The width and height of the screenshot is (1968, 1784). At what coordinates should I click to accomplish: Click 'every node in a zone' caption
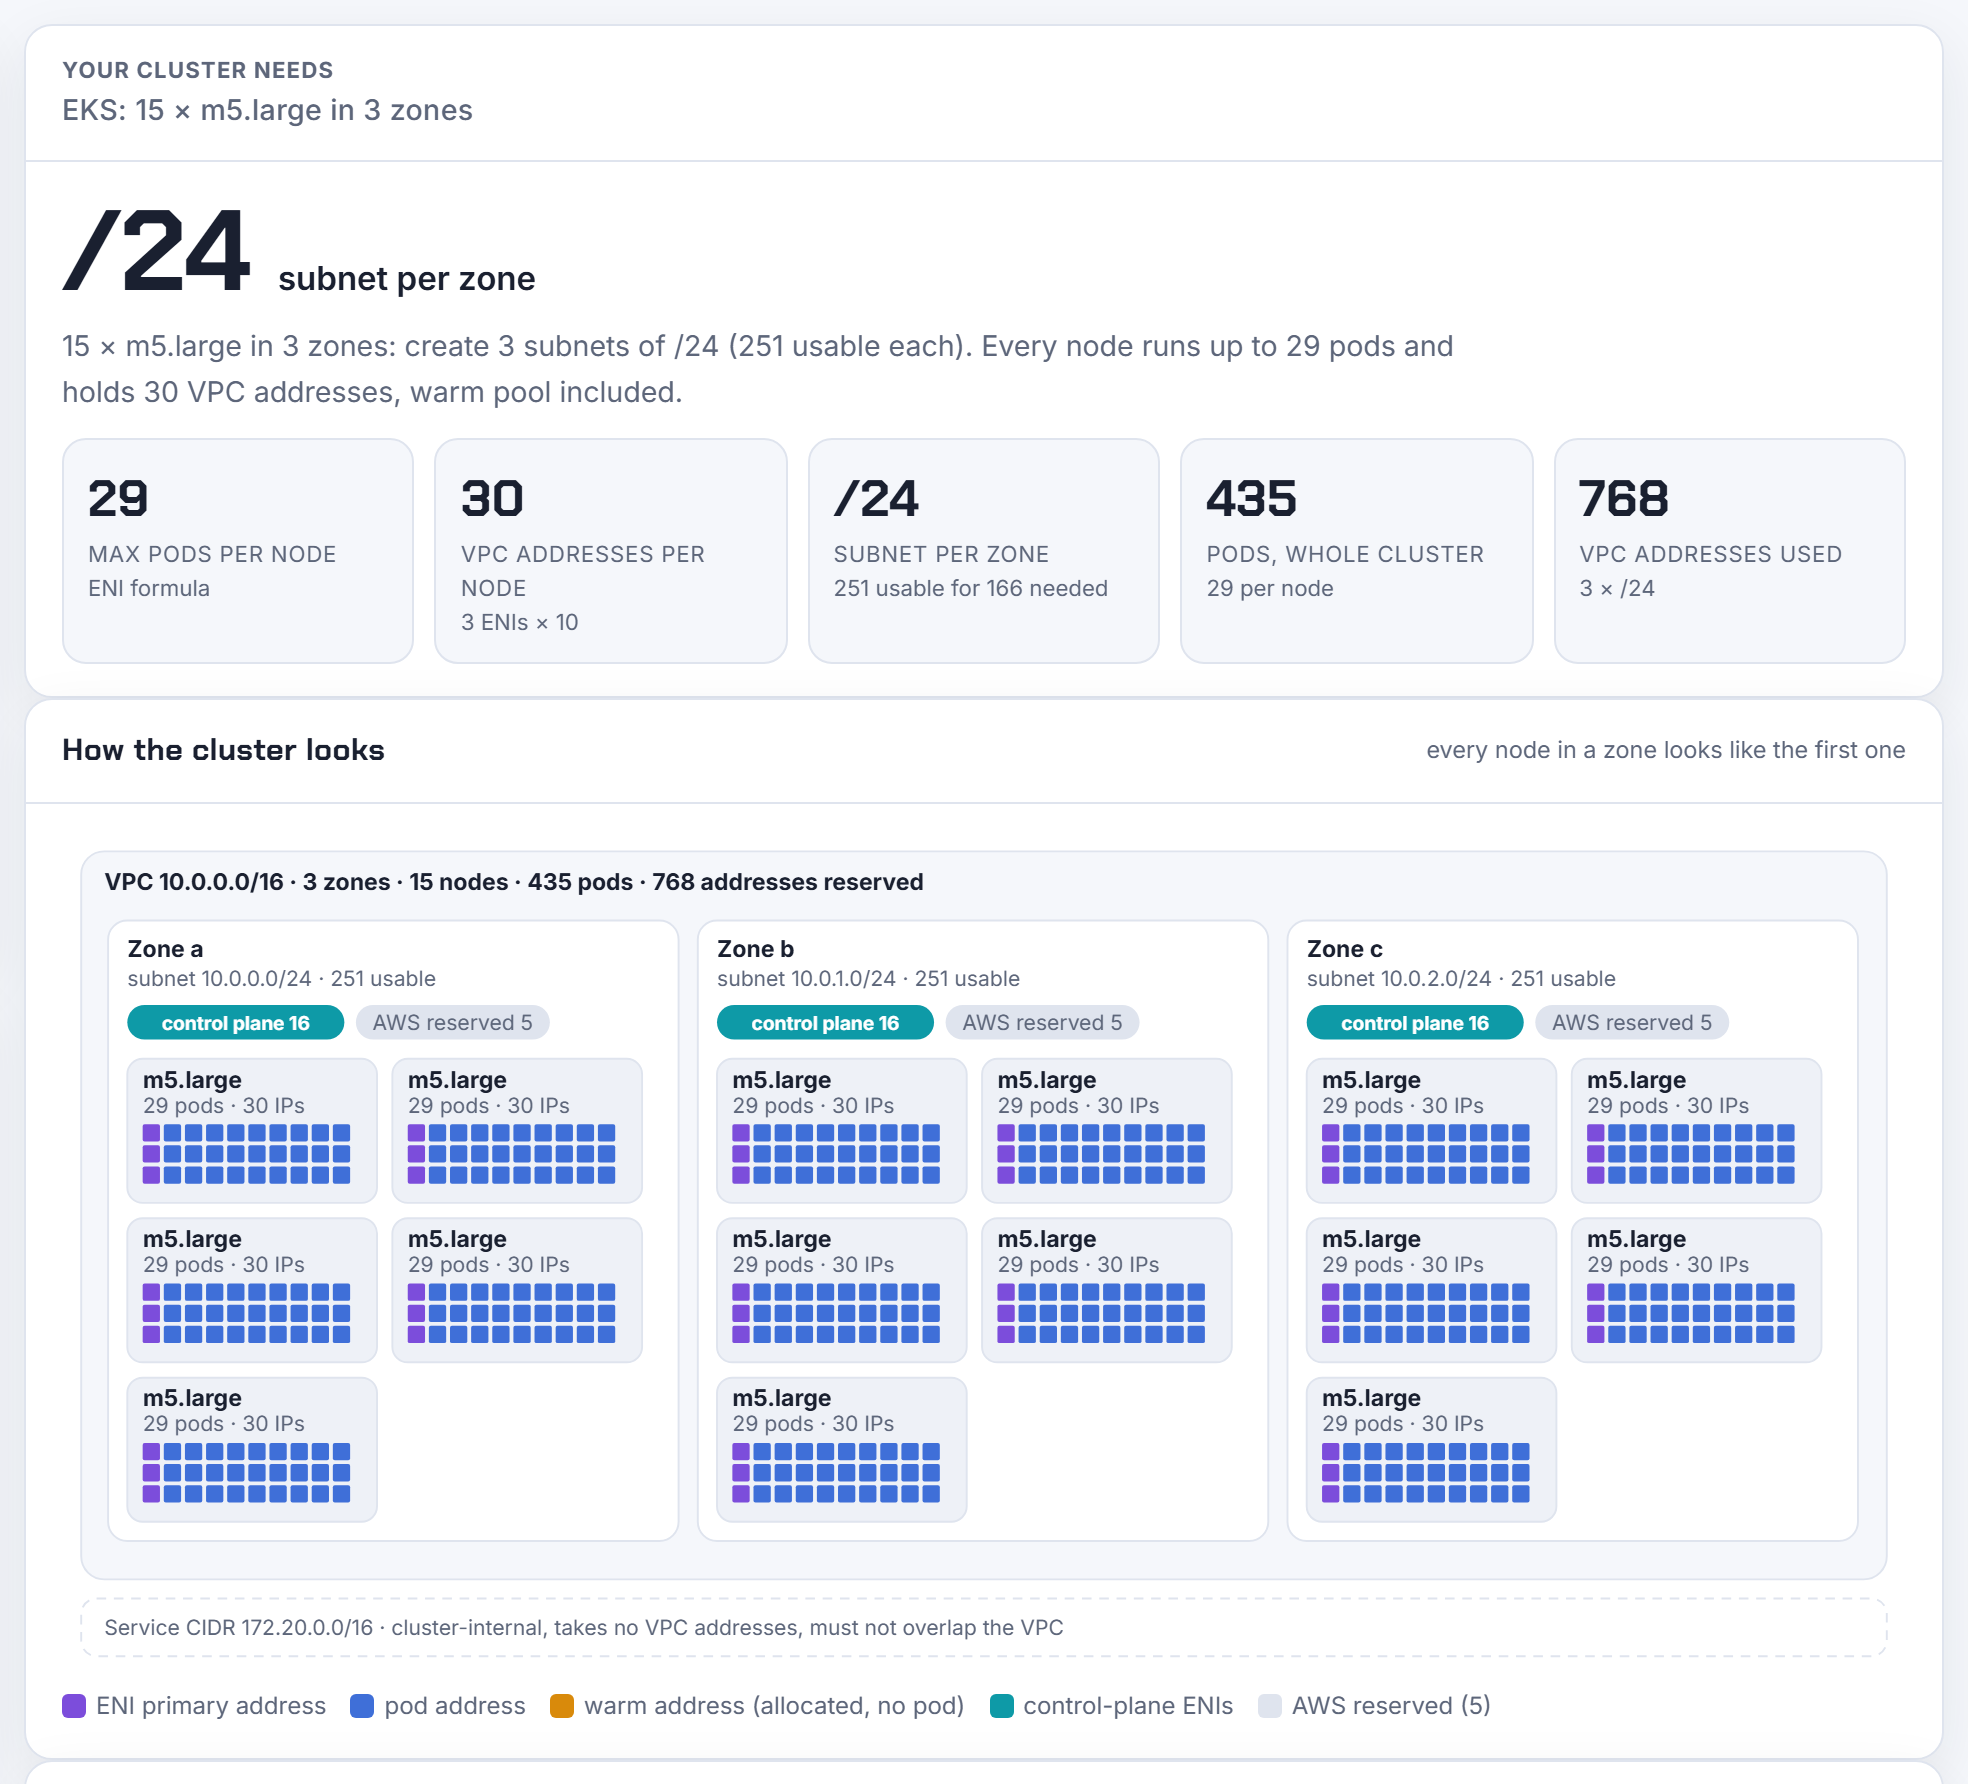tap(1666, 750)
